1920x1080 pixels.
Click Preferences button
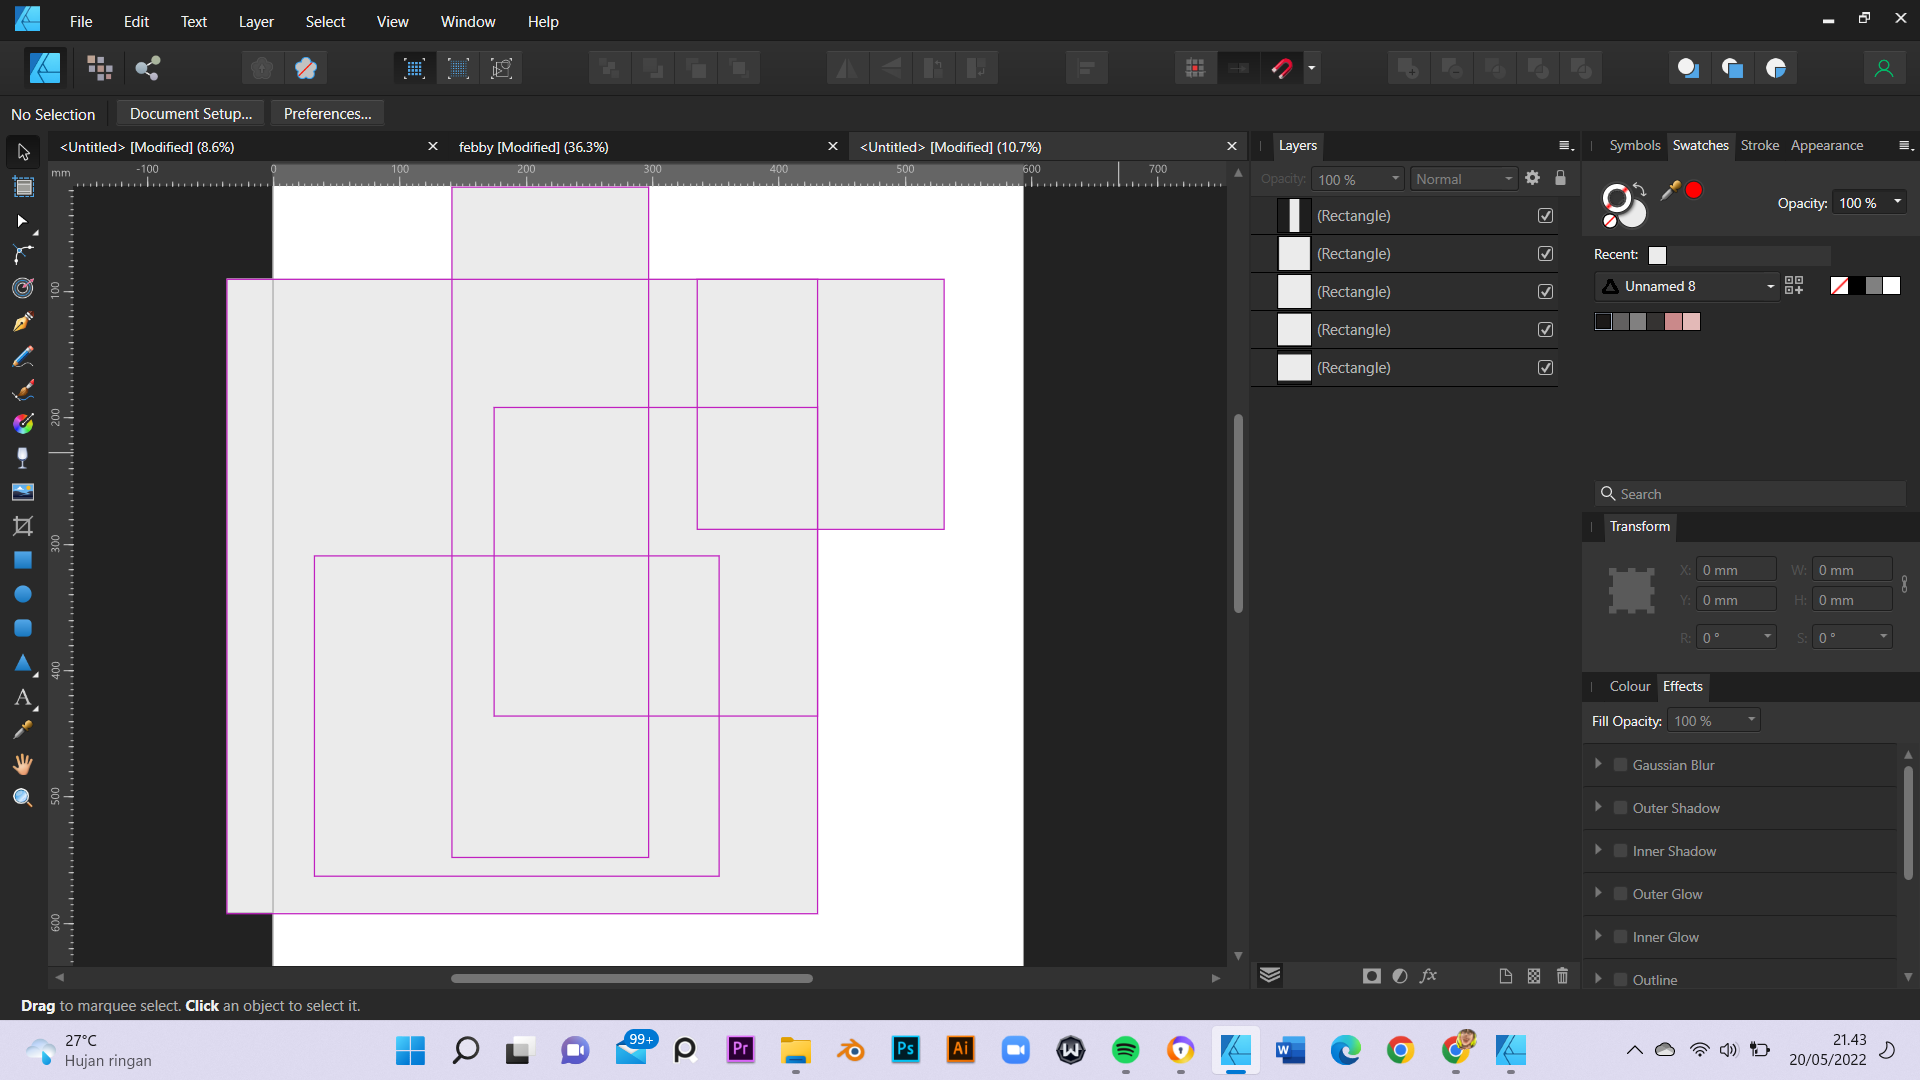tap(326, 113)
